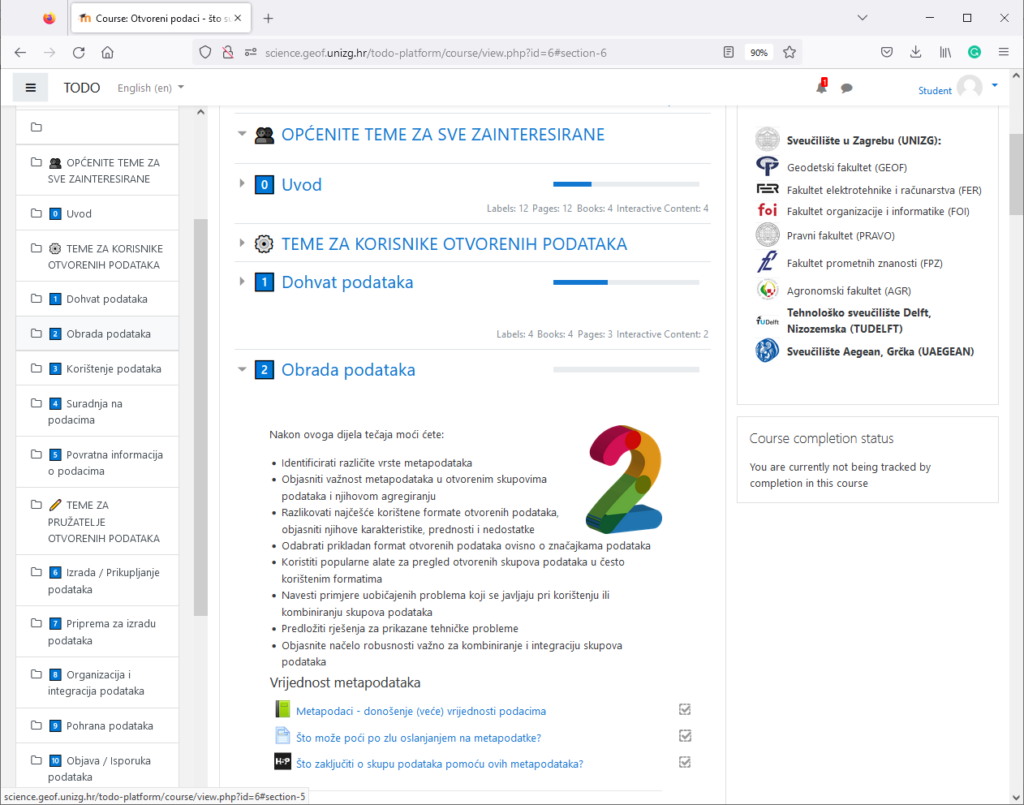
Task: Open the English (en) language dropdown
Action: (151, 88)
